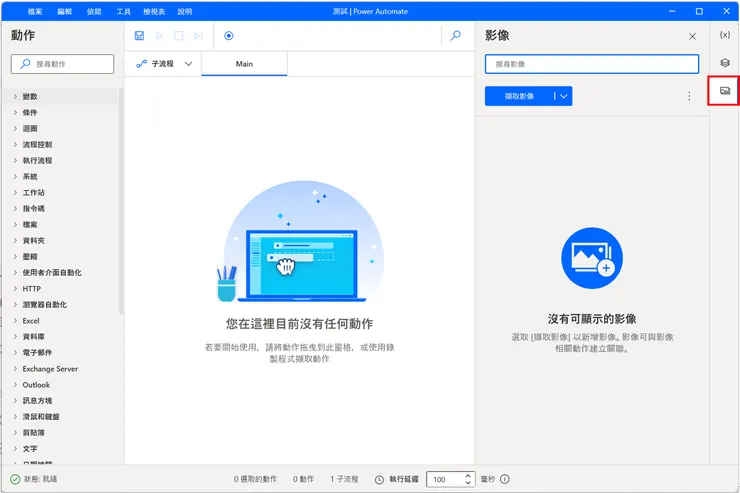The height and width of the screenshot is (493, 740).
Task: Run the flow with the play icon
Action: (x=159, y=35)
